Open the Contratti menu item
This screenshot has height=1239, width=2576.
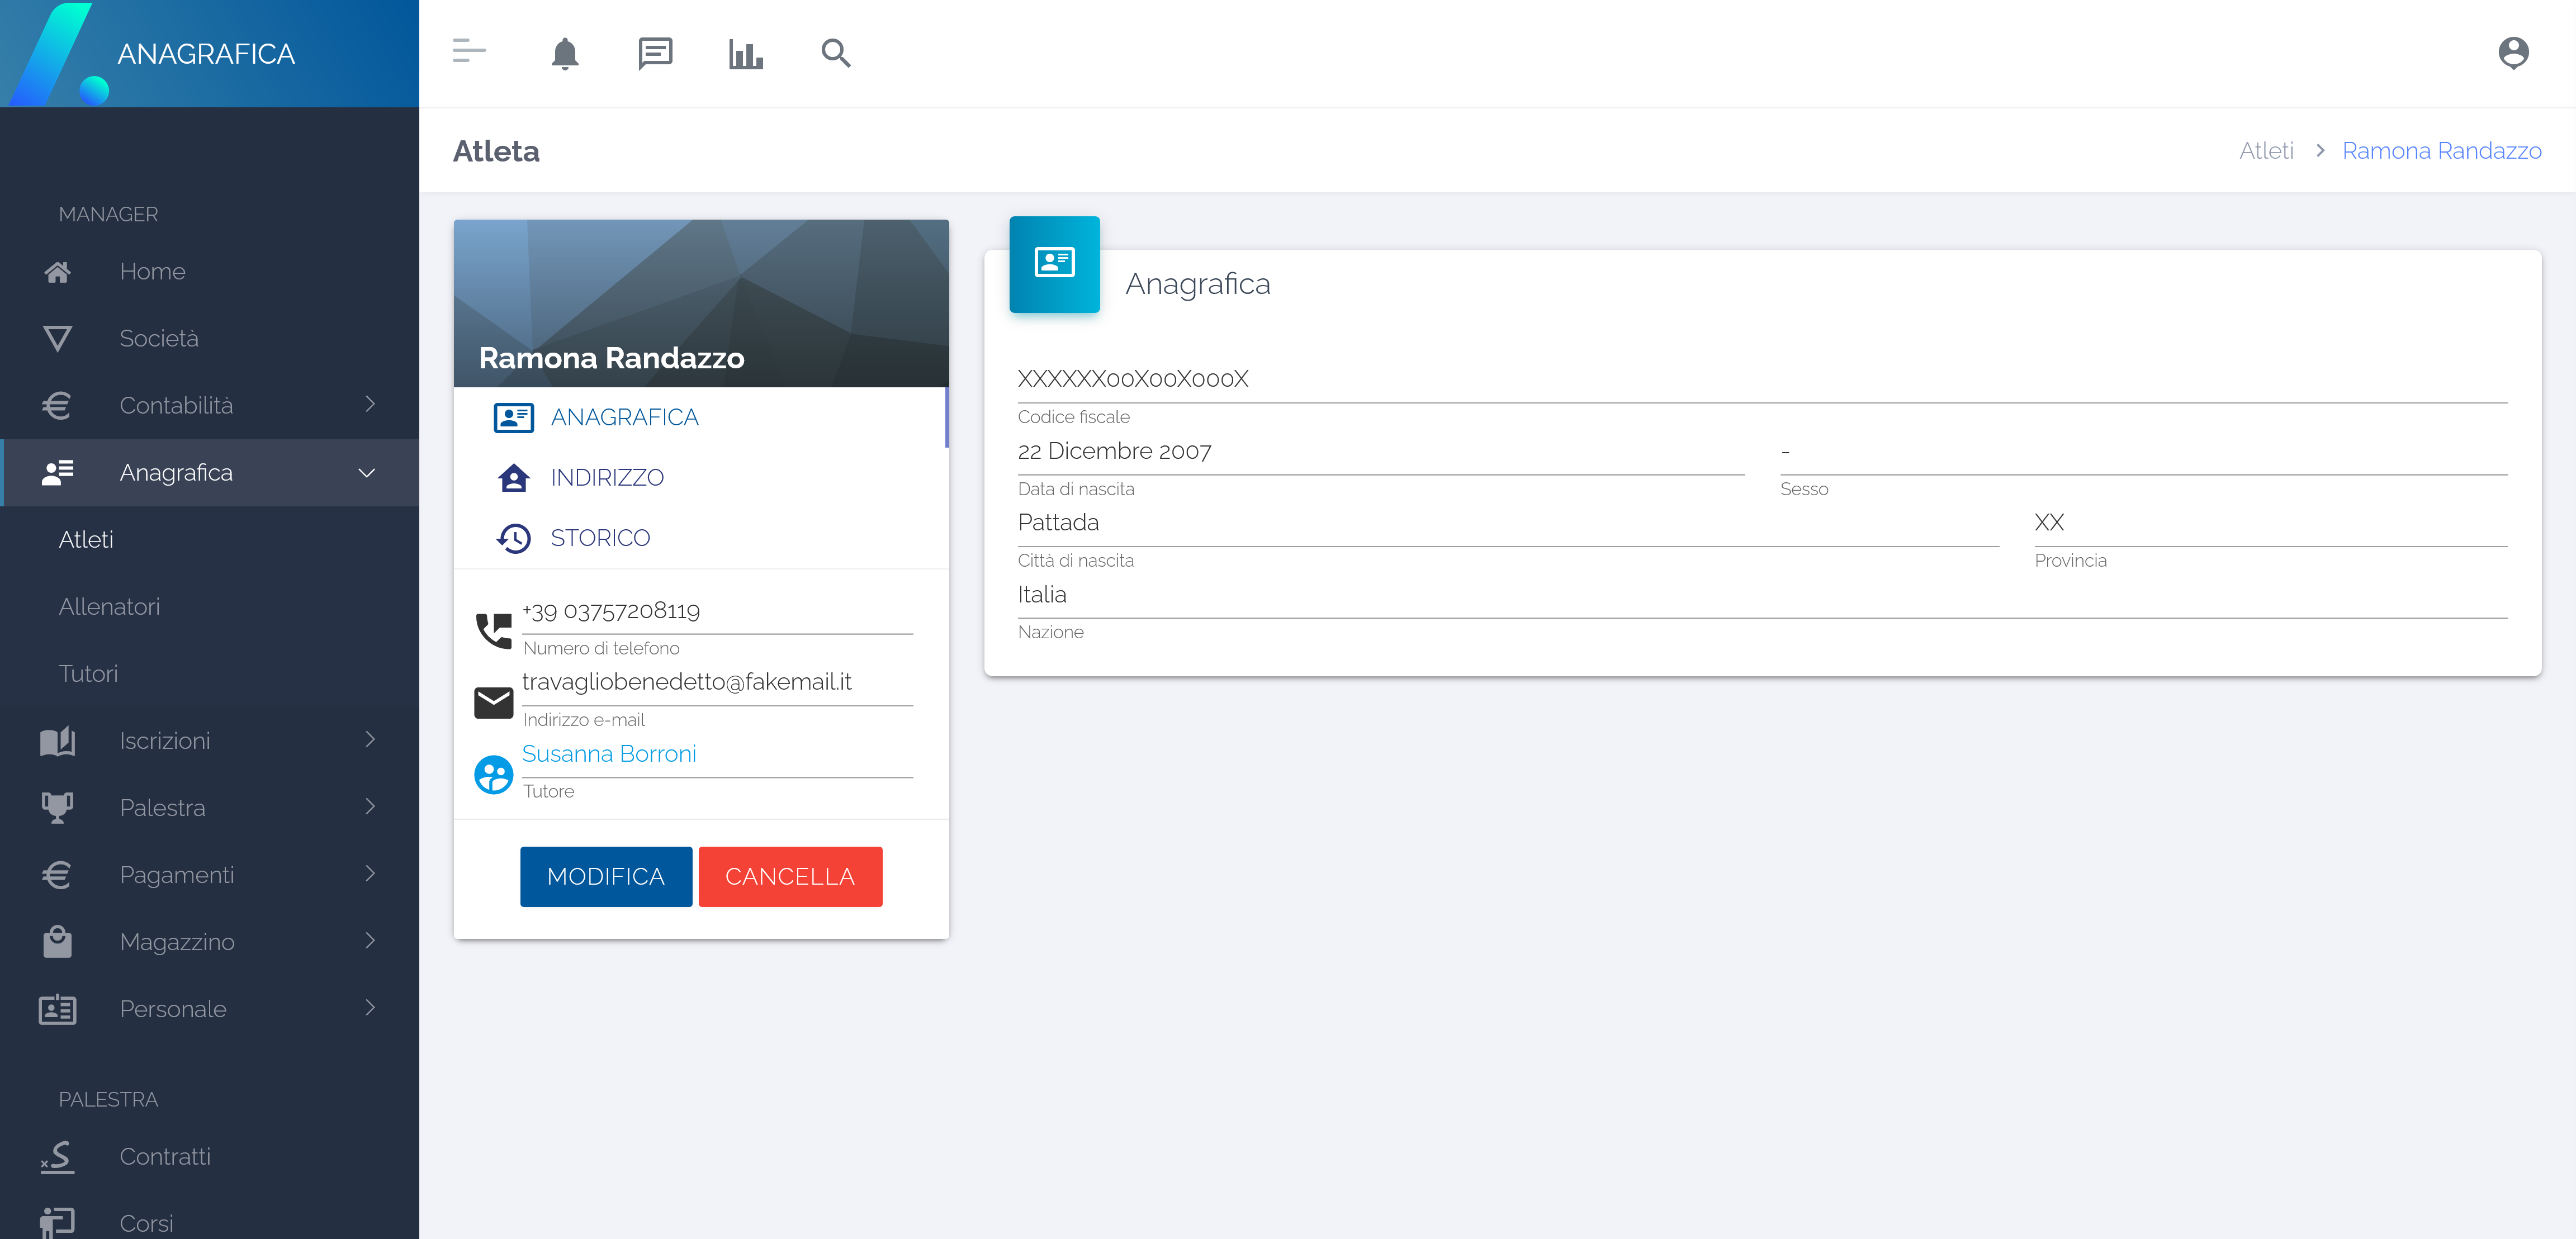click(x=209, y=1157)
